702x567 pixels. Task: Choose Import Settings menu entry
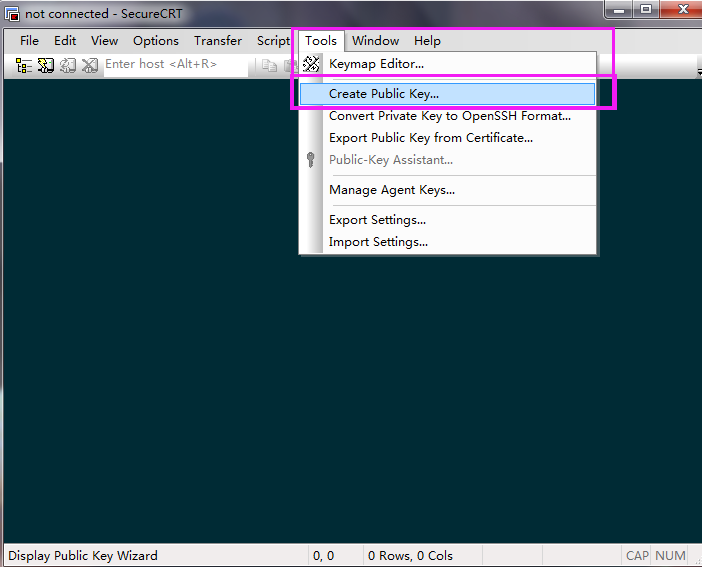[448, 242]
